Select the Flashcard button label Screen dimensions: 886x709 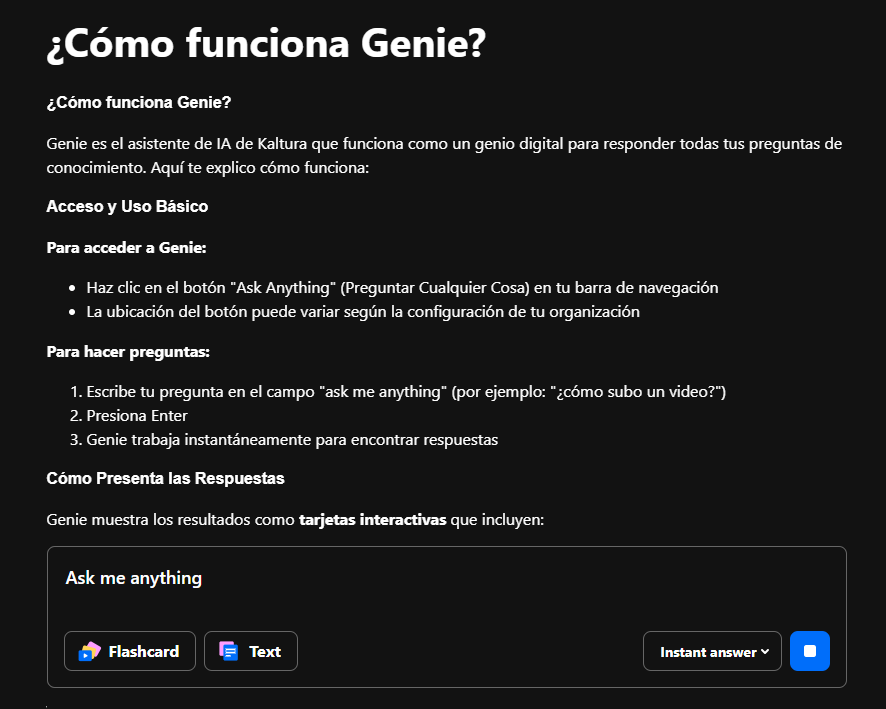coord(144,651)
